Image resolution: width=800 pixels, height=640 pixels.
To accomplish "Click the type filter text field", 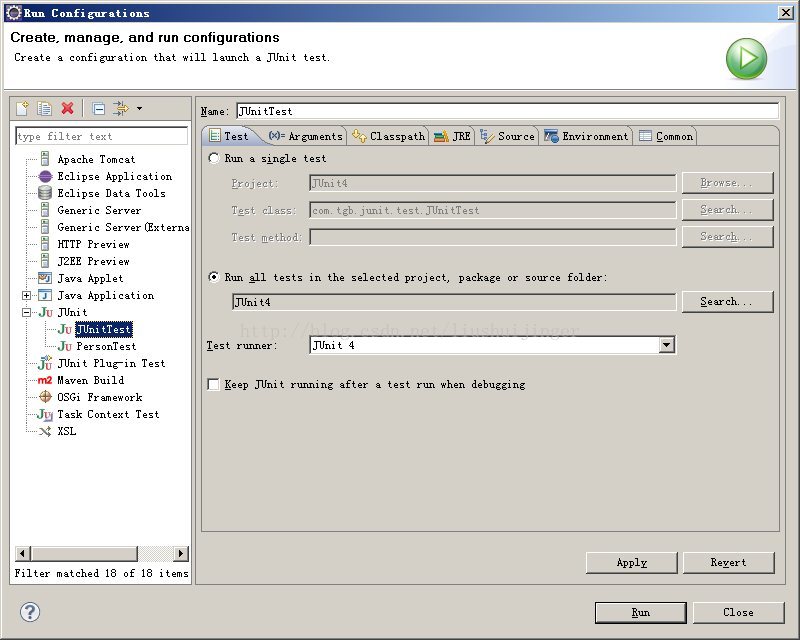I will 102,136.
